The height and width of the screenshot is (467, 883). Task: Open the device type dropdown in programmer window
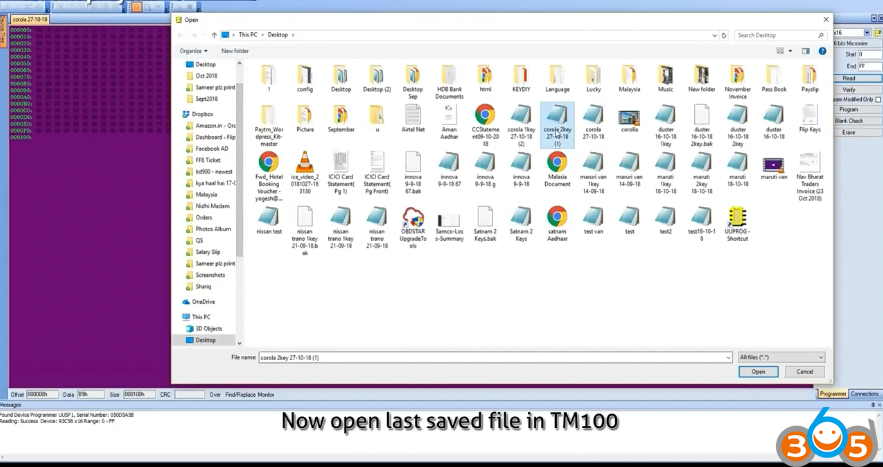point(867,33)
